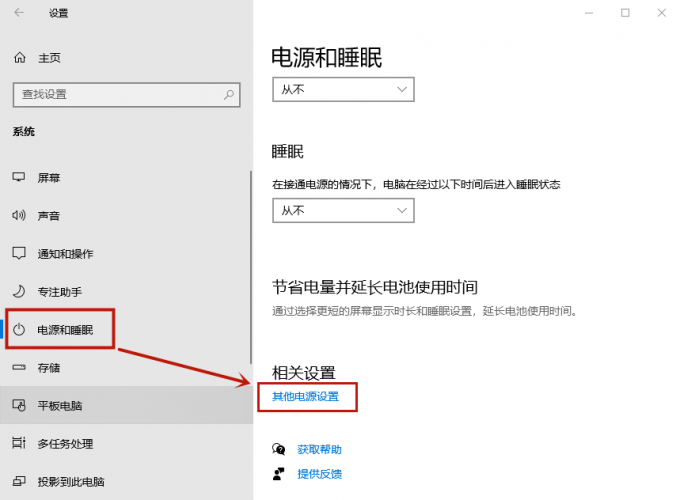The height and width of the screenshot is (500, 680).
Task: Click the back arrow in Settings header
Action: 19,13
